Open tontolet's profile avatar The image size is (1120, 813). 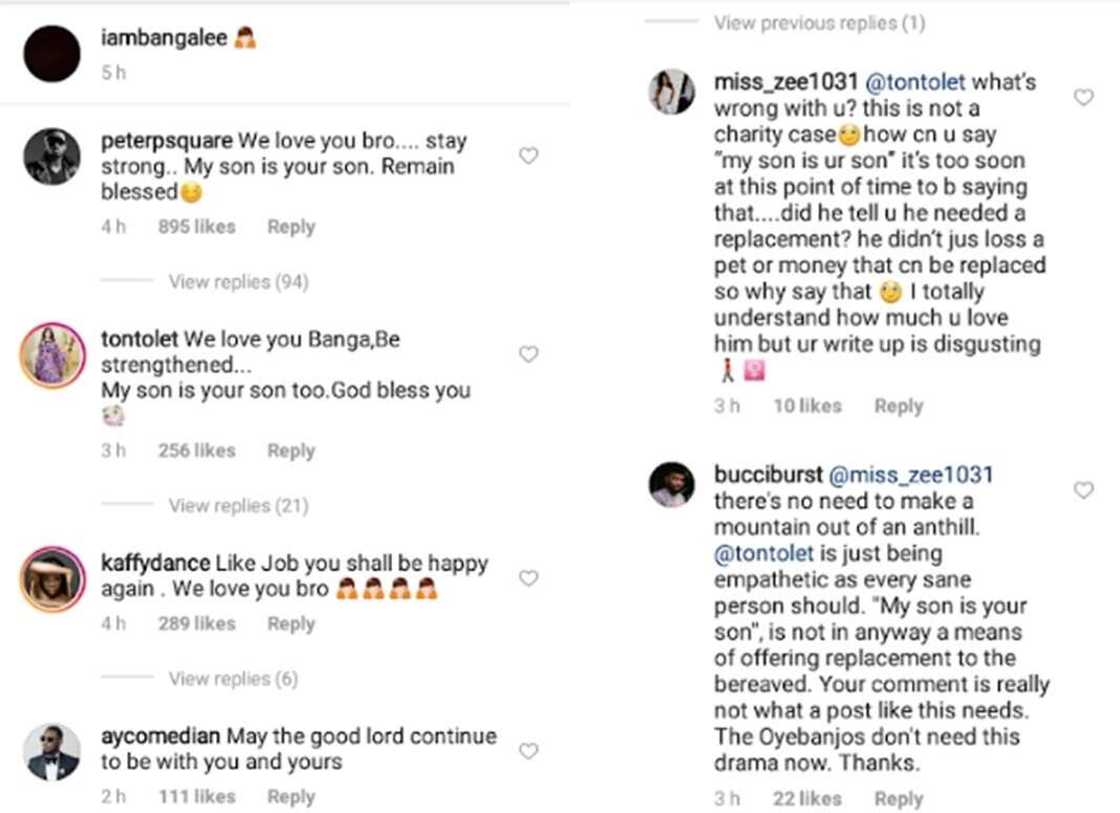tap(52, 355)
